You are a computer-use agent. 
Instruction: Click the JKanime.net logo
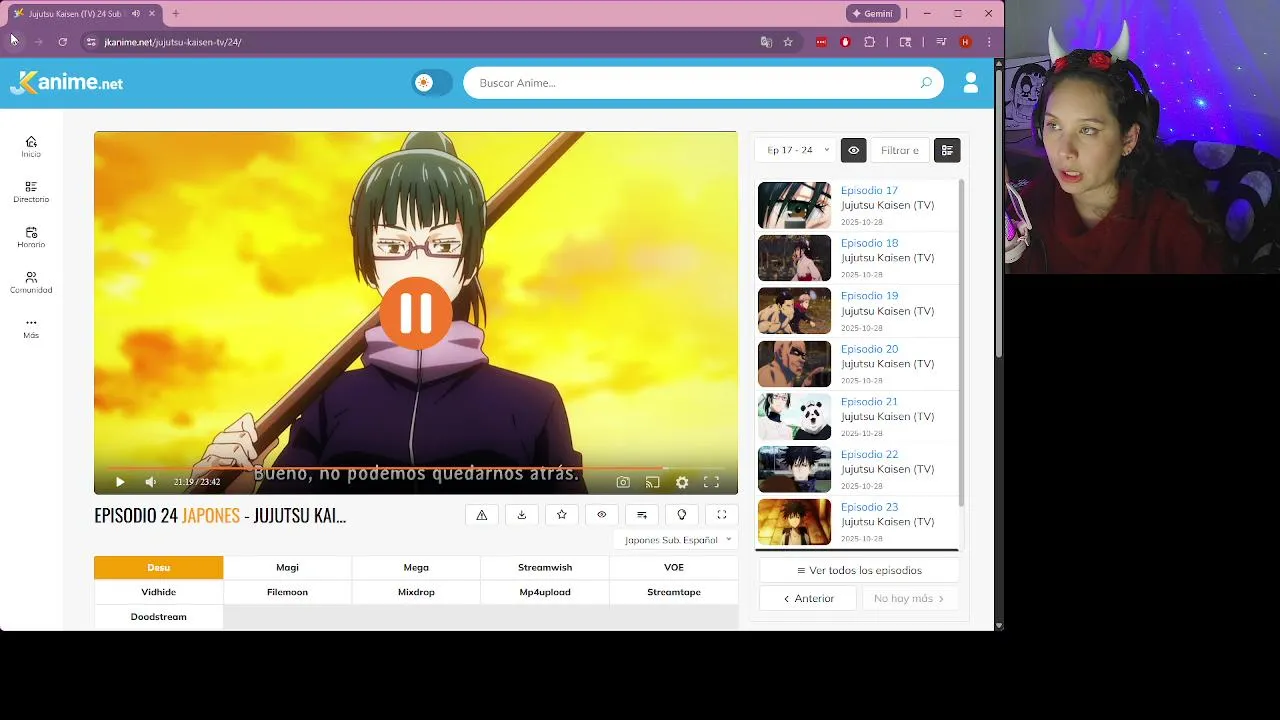(x=67, y=83)
